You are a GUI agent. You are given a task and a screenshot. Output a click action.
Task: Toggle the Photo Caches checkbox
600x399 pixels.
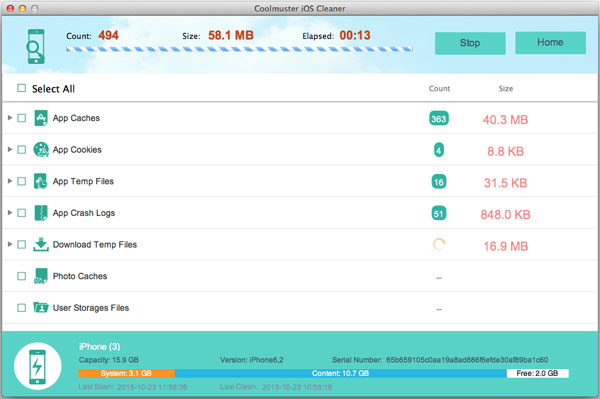click(22, 276)
